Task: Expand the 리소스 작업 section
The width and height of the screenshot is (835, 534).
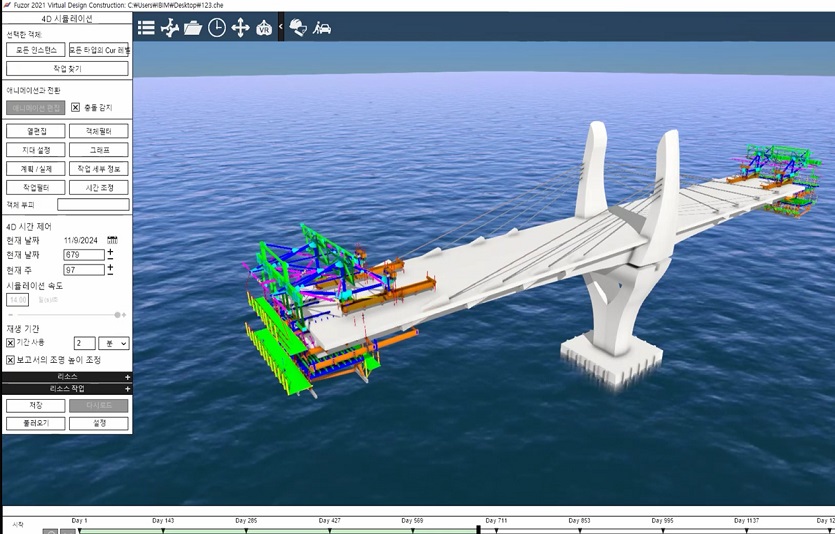Action: pyautogui.click(x=127, y=388)
